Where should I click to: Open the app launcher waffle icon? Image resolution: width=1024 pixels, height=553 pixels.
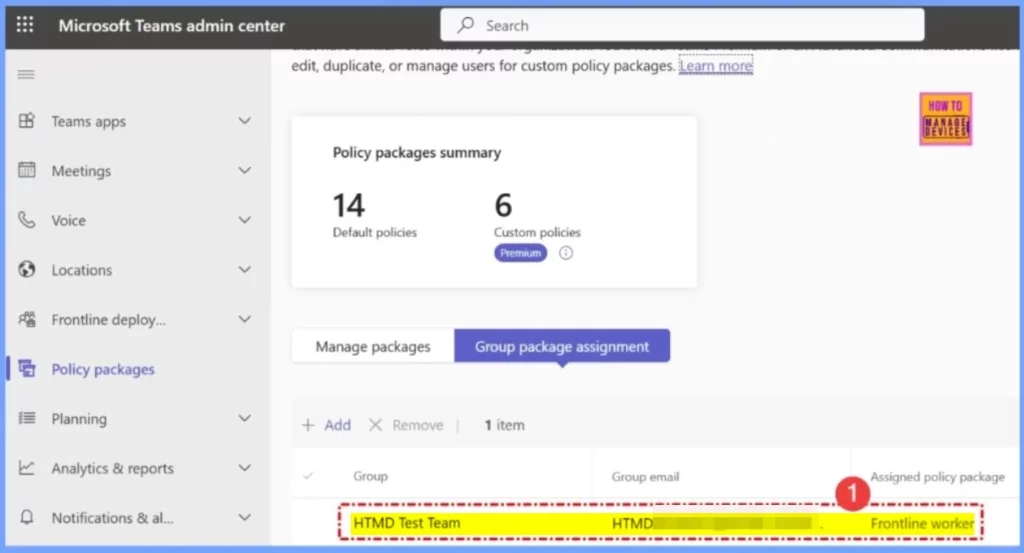point(25,25)
